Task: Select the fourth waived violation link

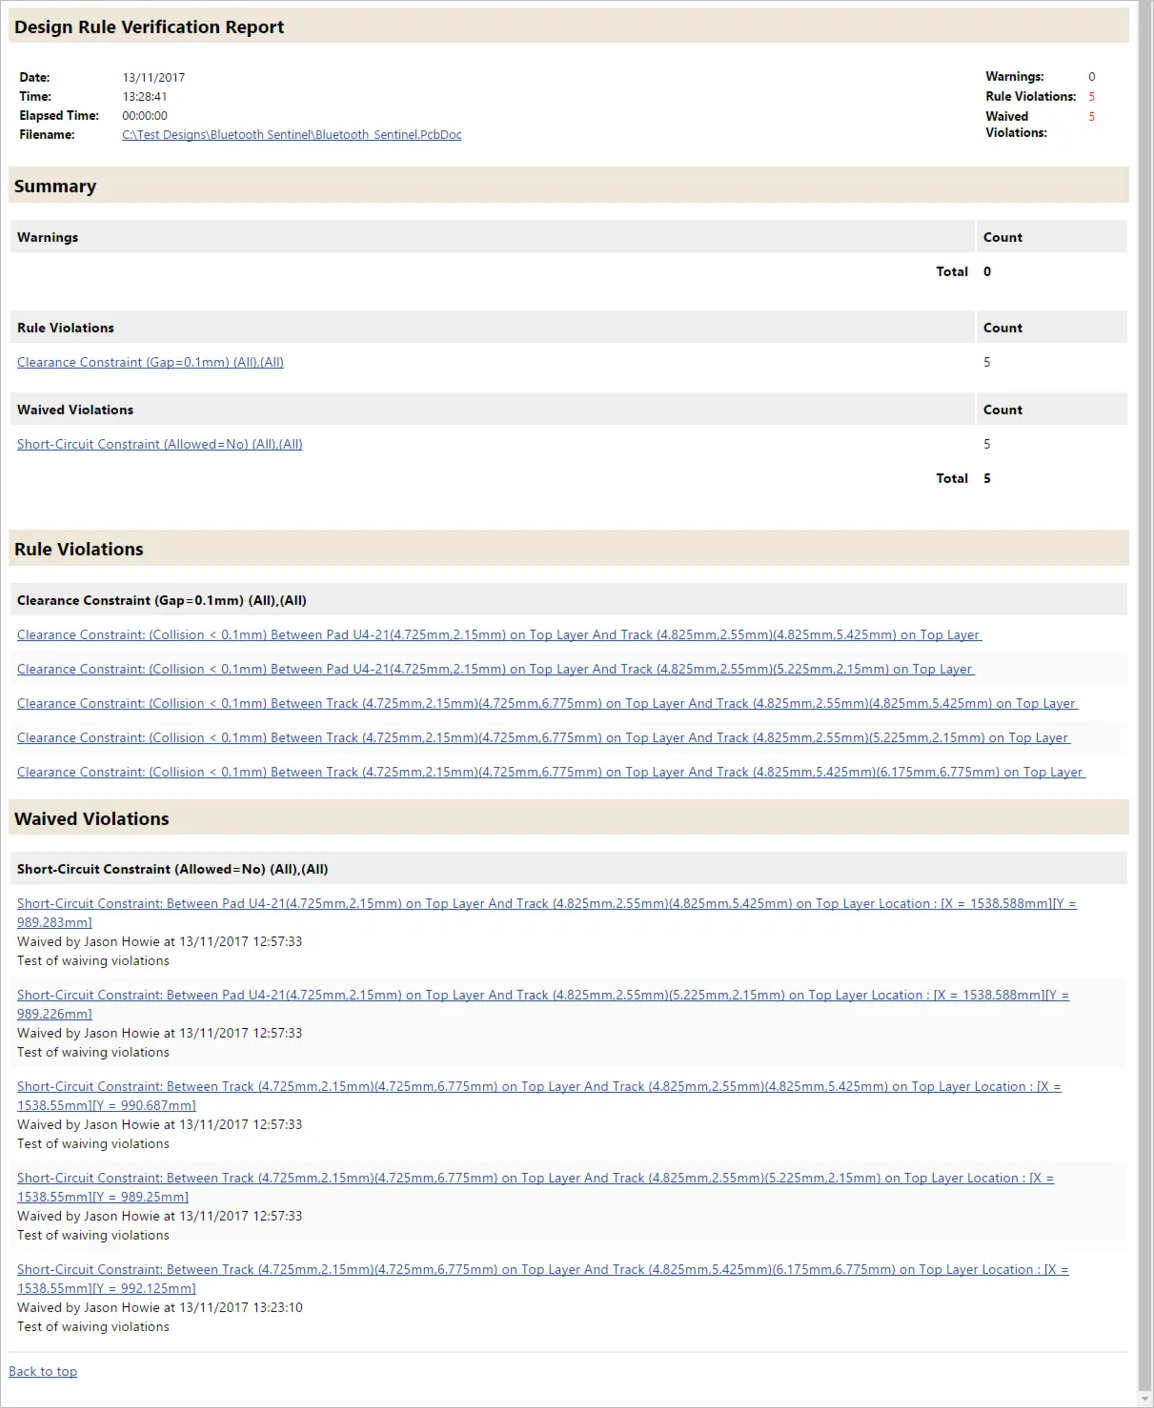Action: click(x=536, y=1178)
